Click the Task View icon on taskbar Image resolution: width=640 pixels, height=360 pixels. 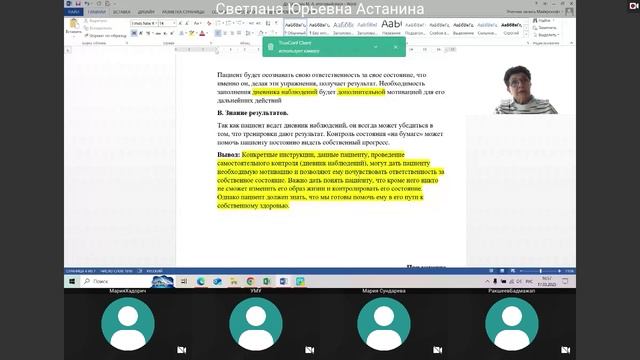(184, 281)
